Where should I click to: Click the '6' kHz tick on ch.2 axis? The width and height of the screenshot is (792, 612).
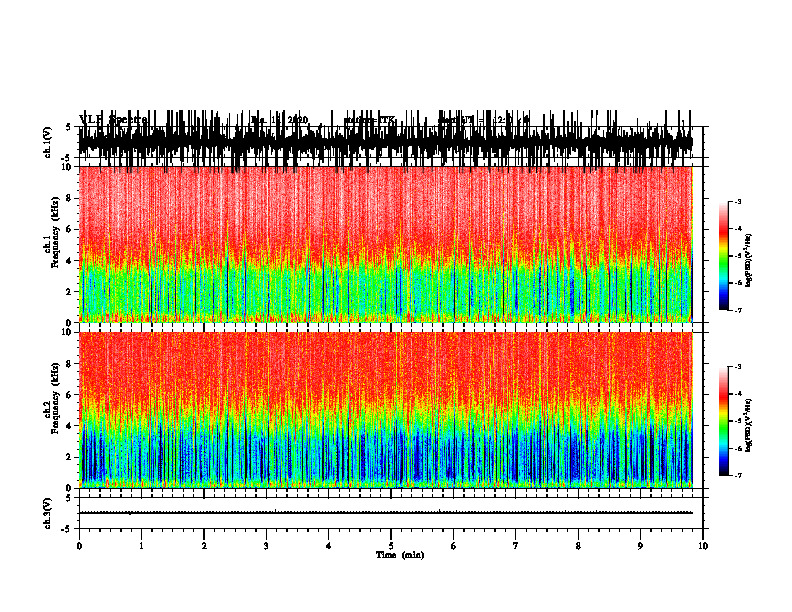[70, 394]
